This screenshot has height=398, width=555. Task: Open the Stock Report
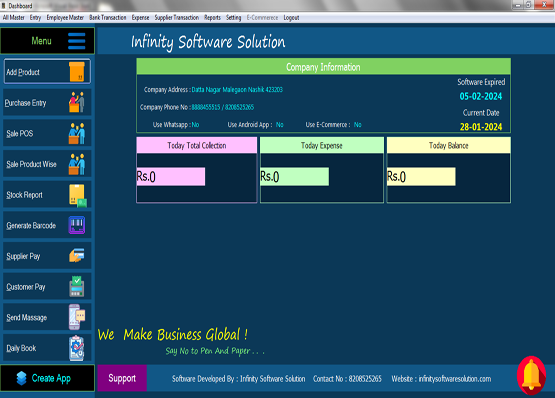[47, 195]
